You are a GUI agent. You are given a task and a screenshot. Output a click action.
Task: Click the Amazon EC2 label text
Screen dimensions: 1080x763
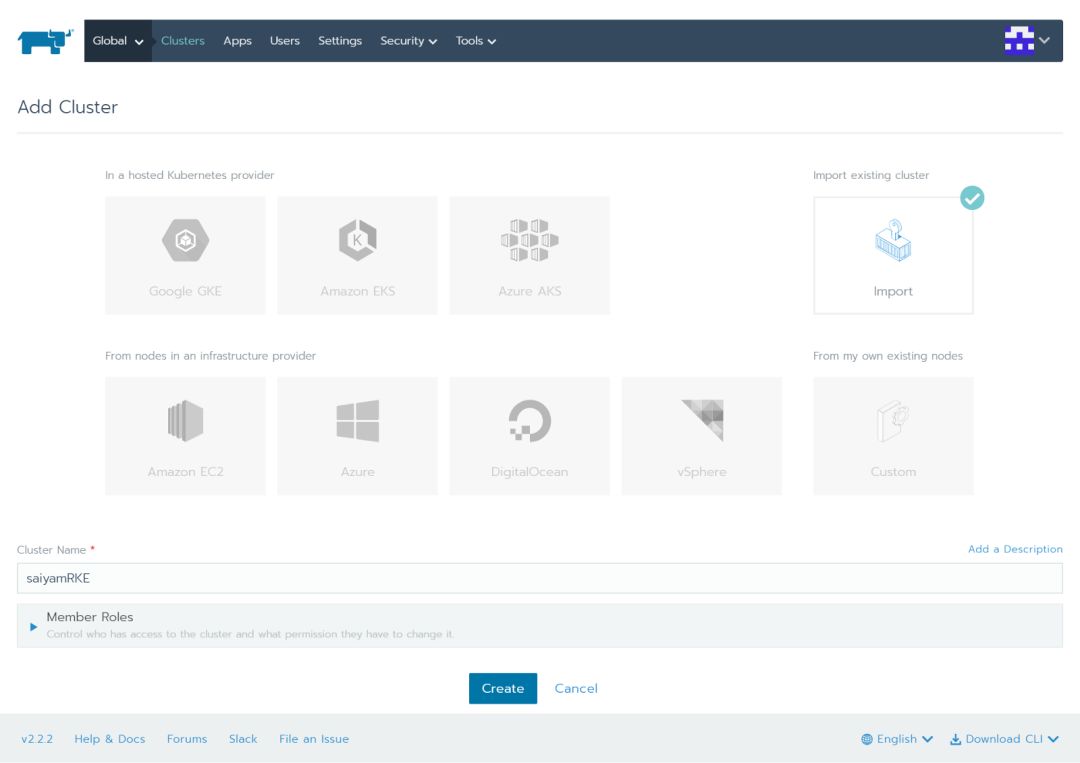tap(185, 472)
